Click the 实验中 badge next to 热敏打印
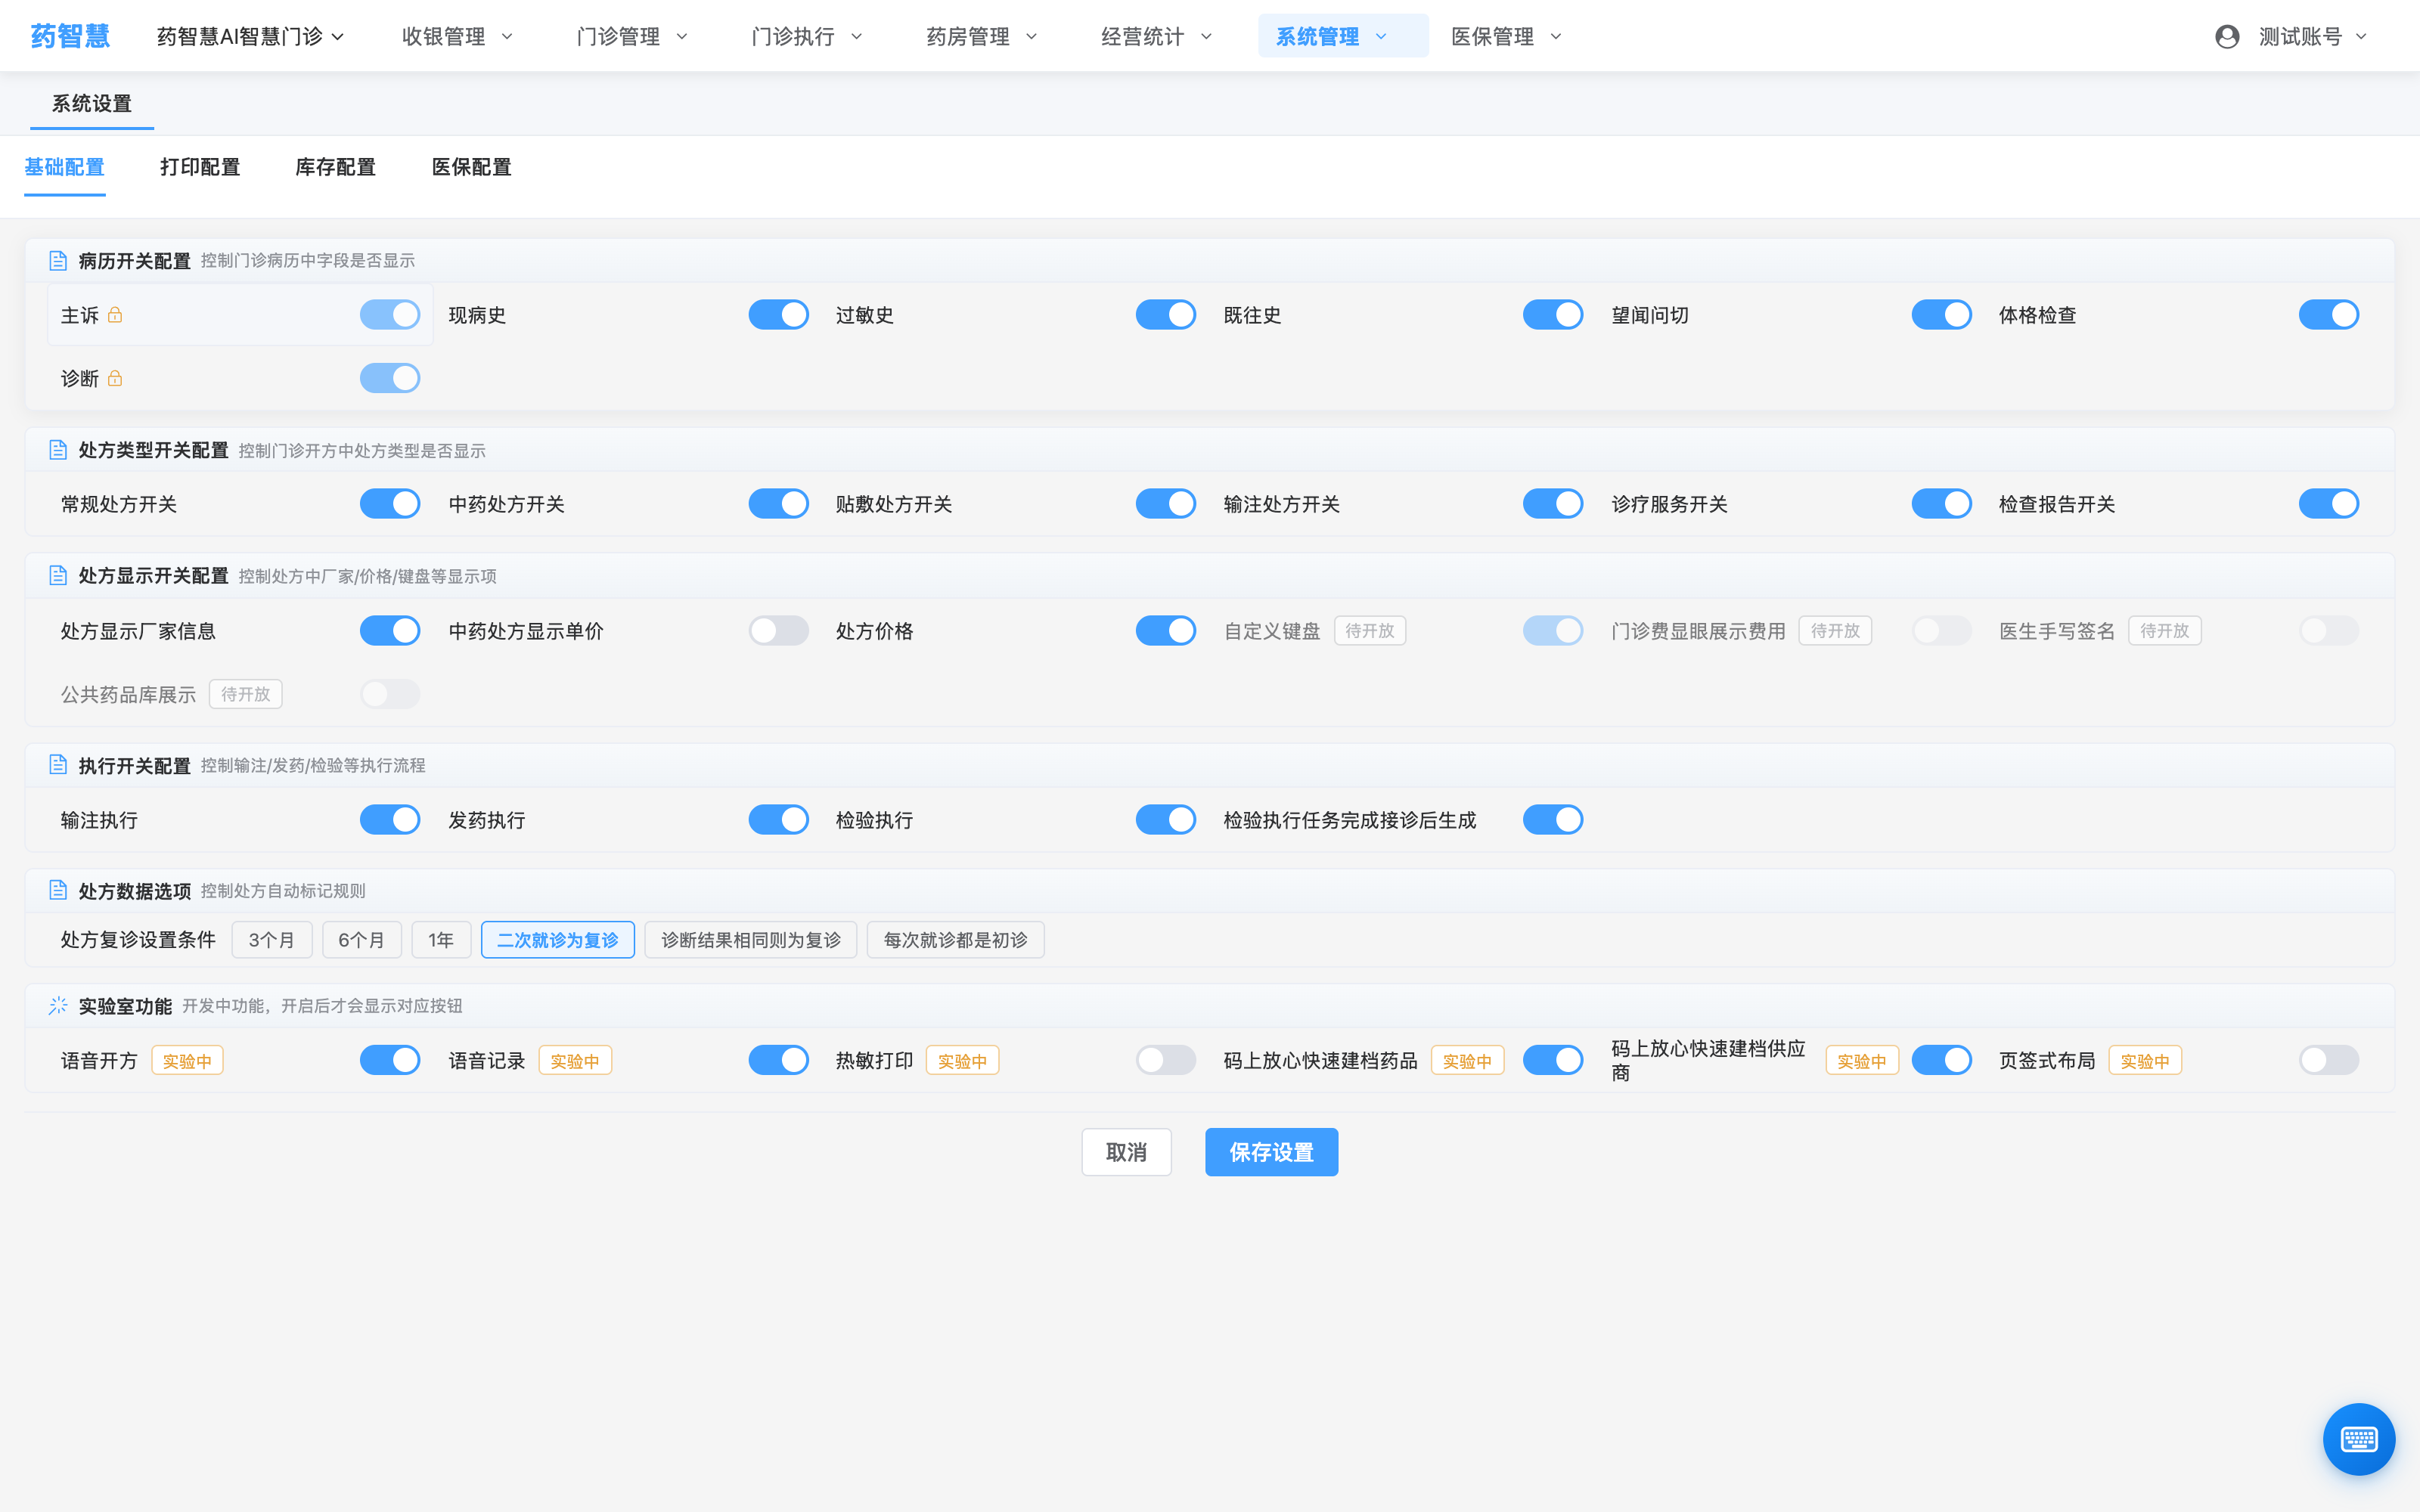 click(x=962, y=1060)
